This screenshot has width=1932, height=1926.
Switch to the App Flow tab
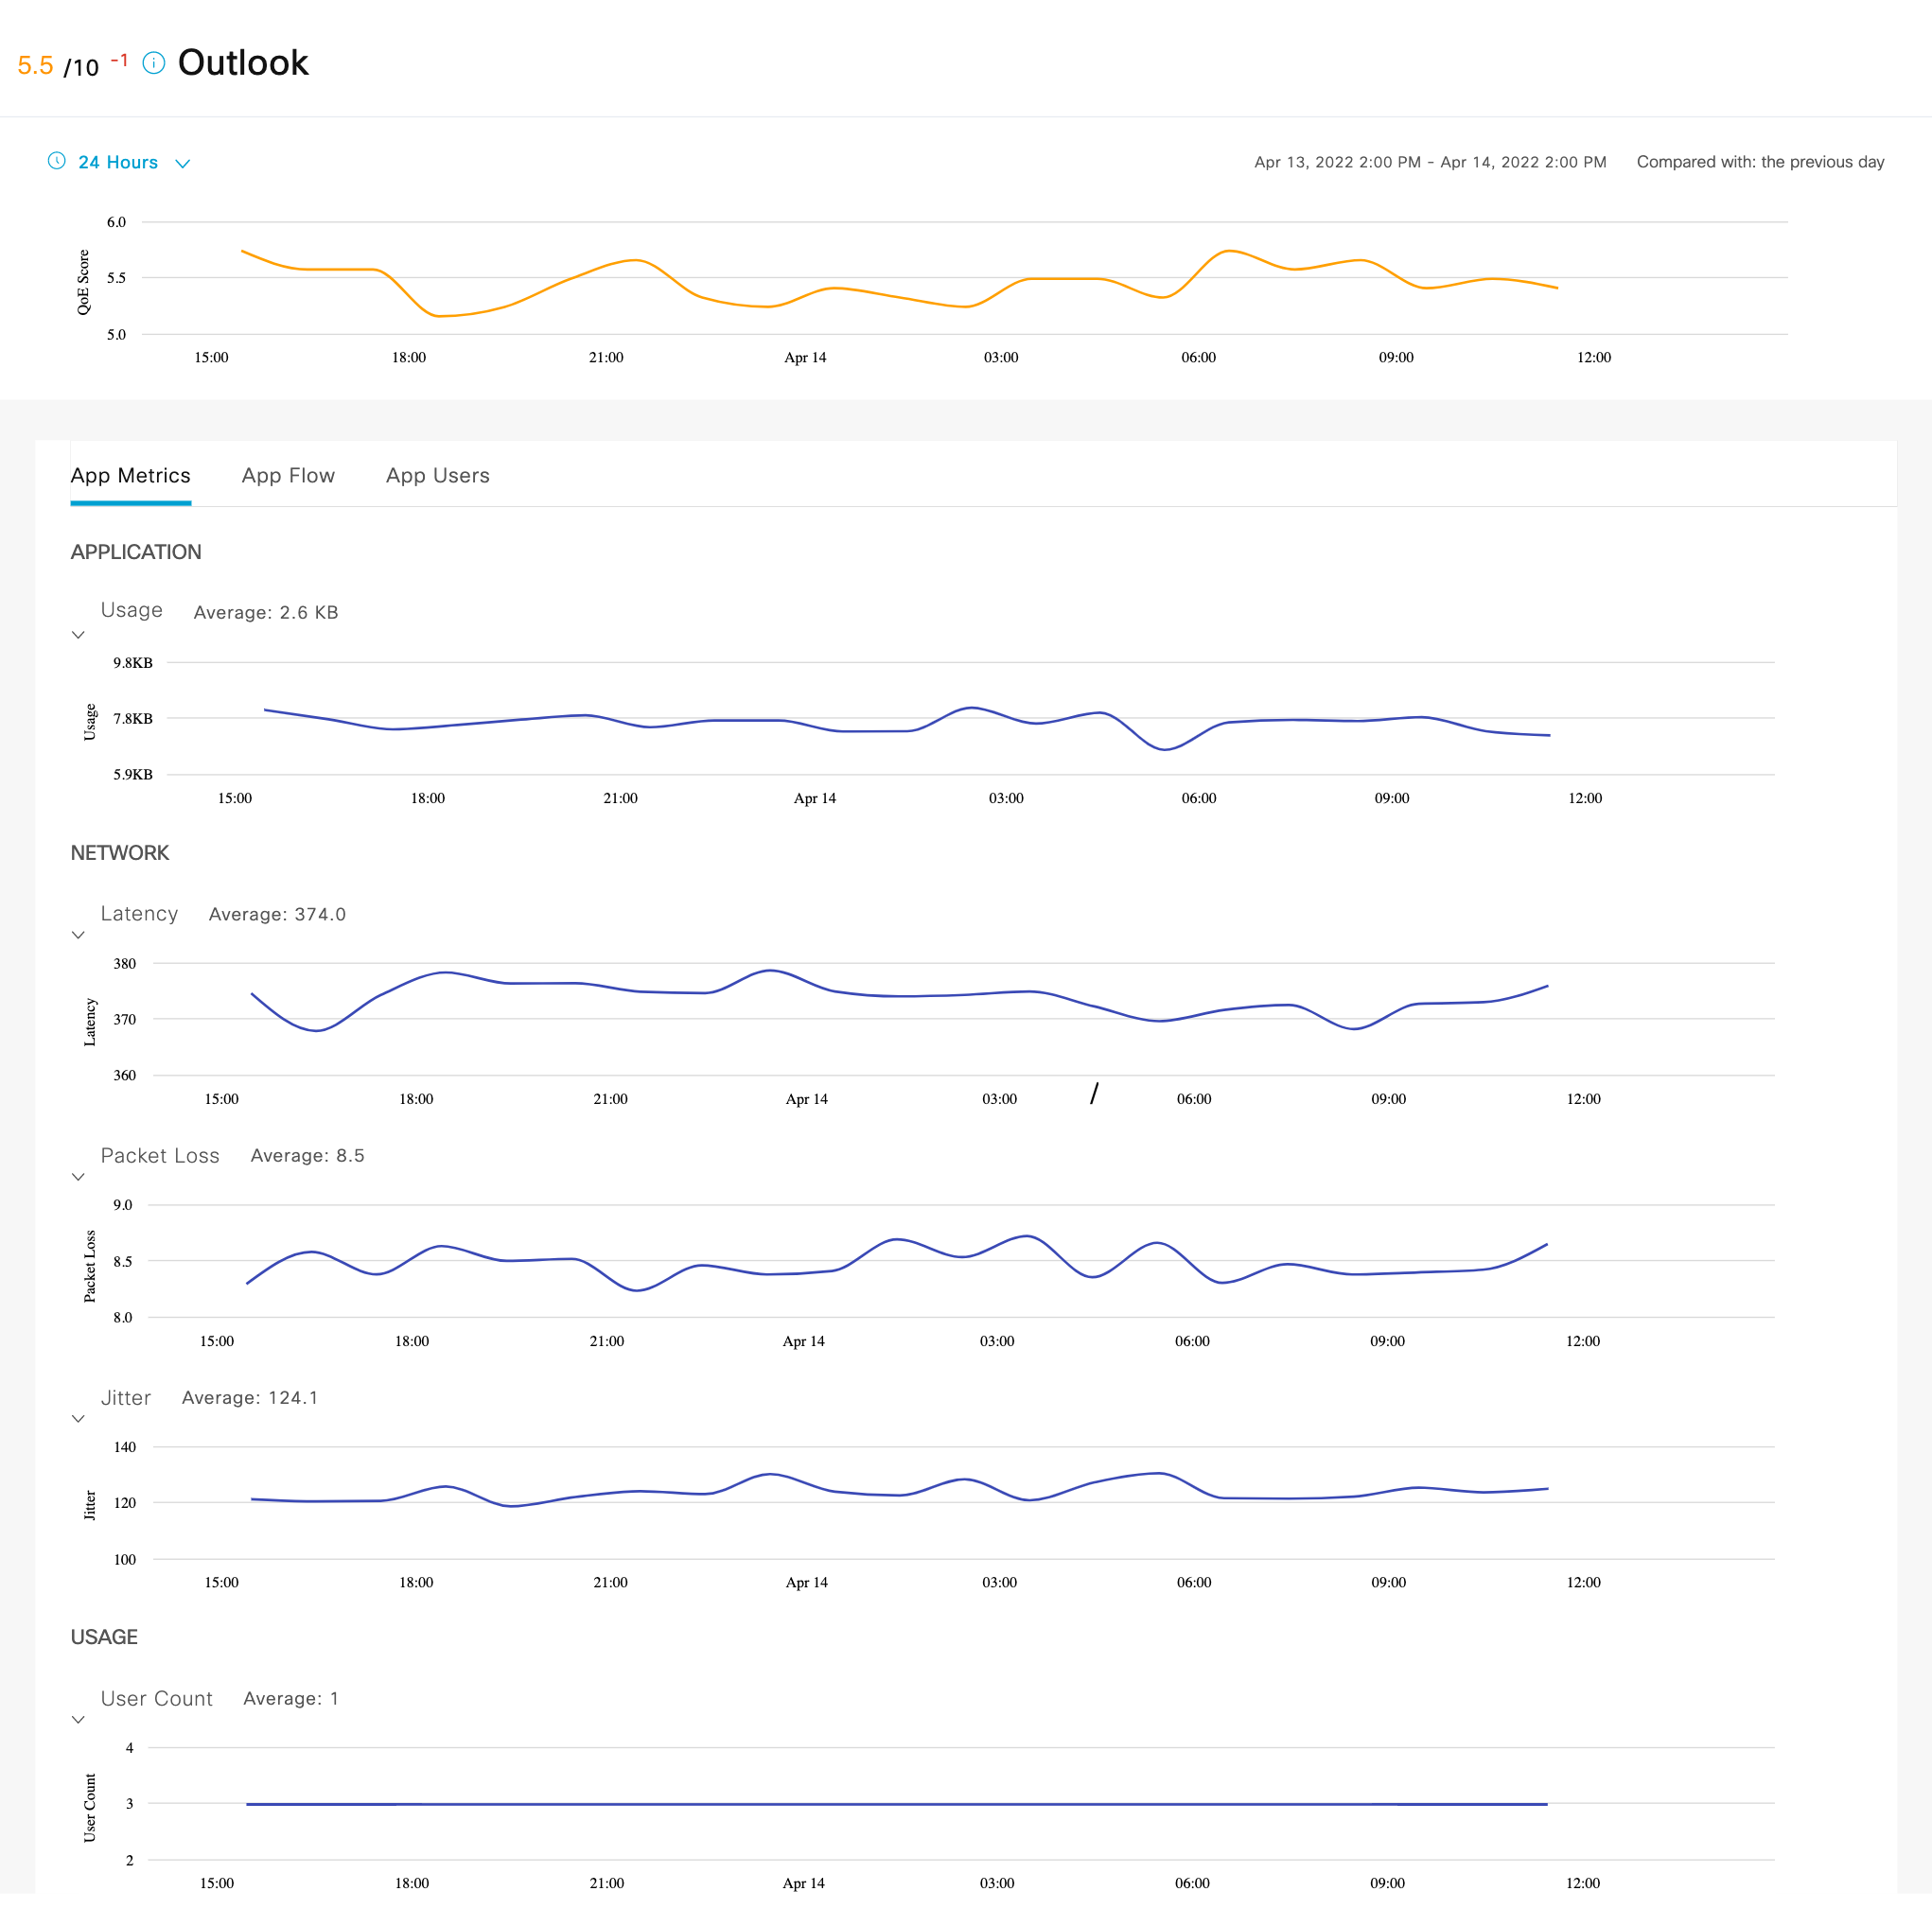(x=288, y=476)
